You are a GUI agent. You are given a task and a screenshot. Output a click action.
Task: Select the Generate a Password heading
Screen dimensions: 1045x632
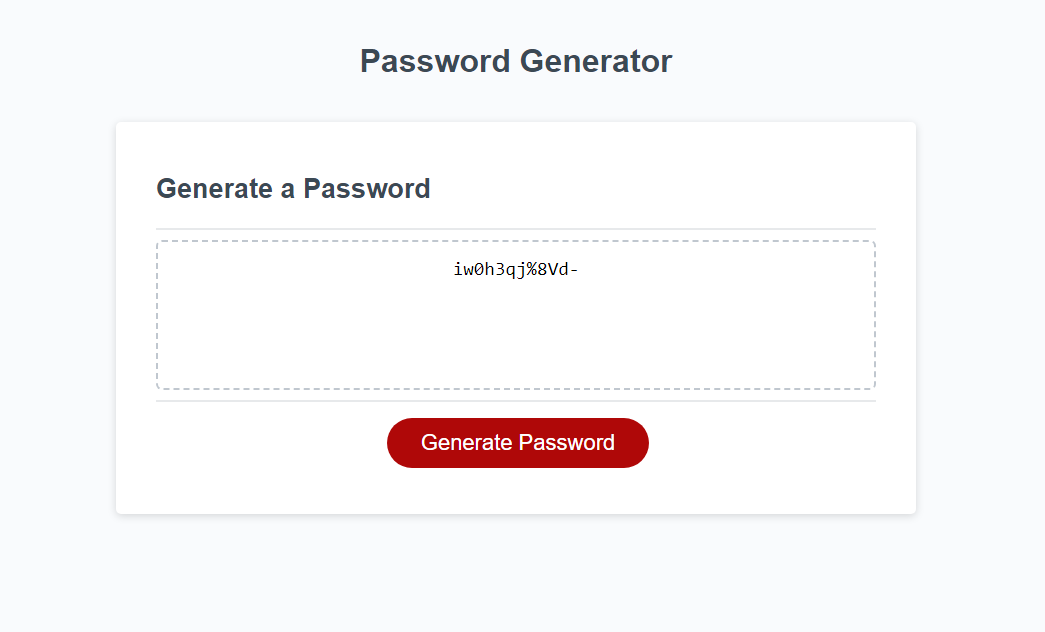click(x=293, y=188)
